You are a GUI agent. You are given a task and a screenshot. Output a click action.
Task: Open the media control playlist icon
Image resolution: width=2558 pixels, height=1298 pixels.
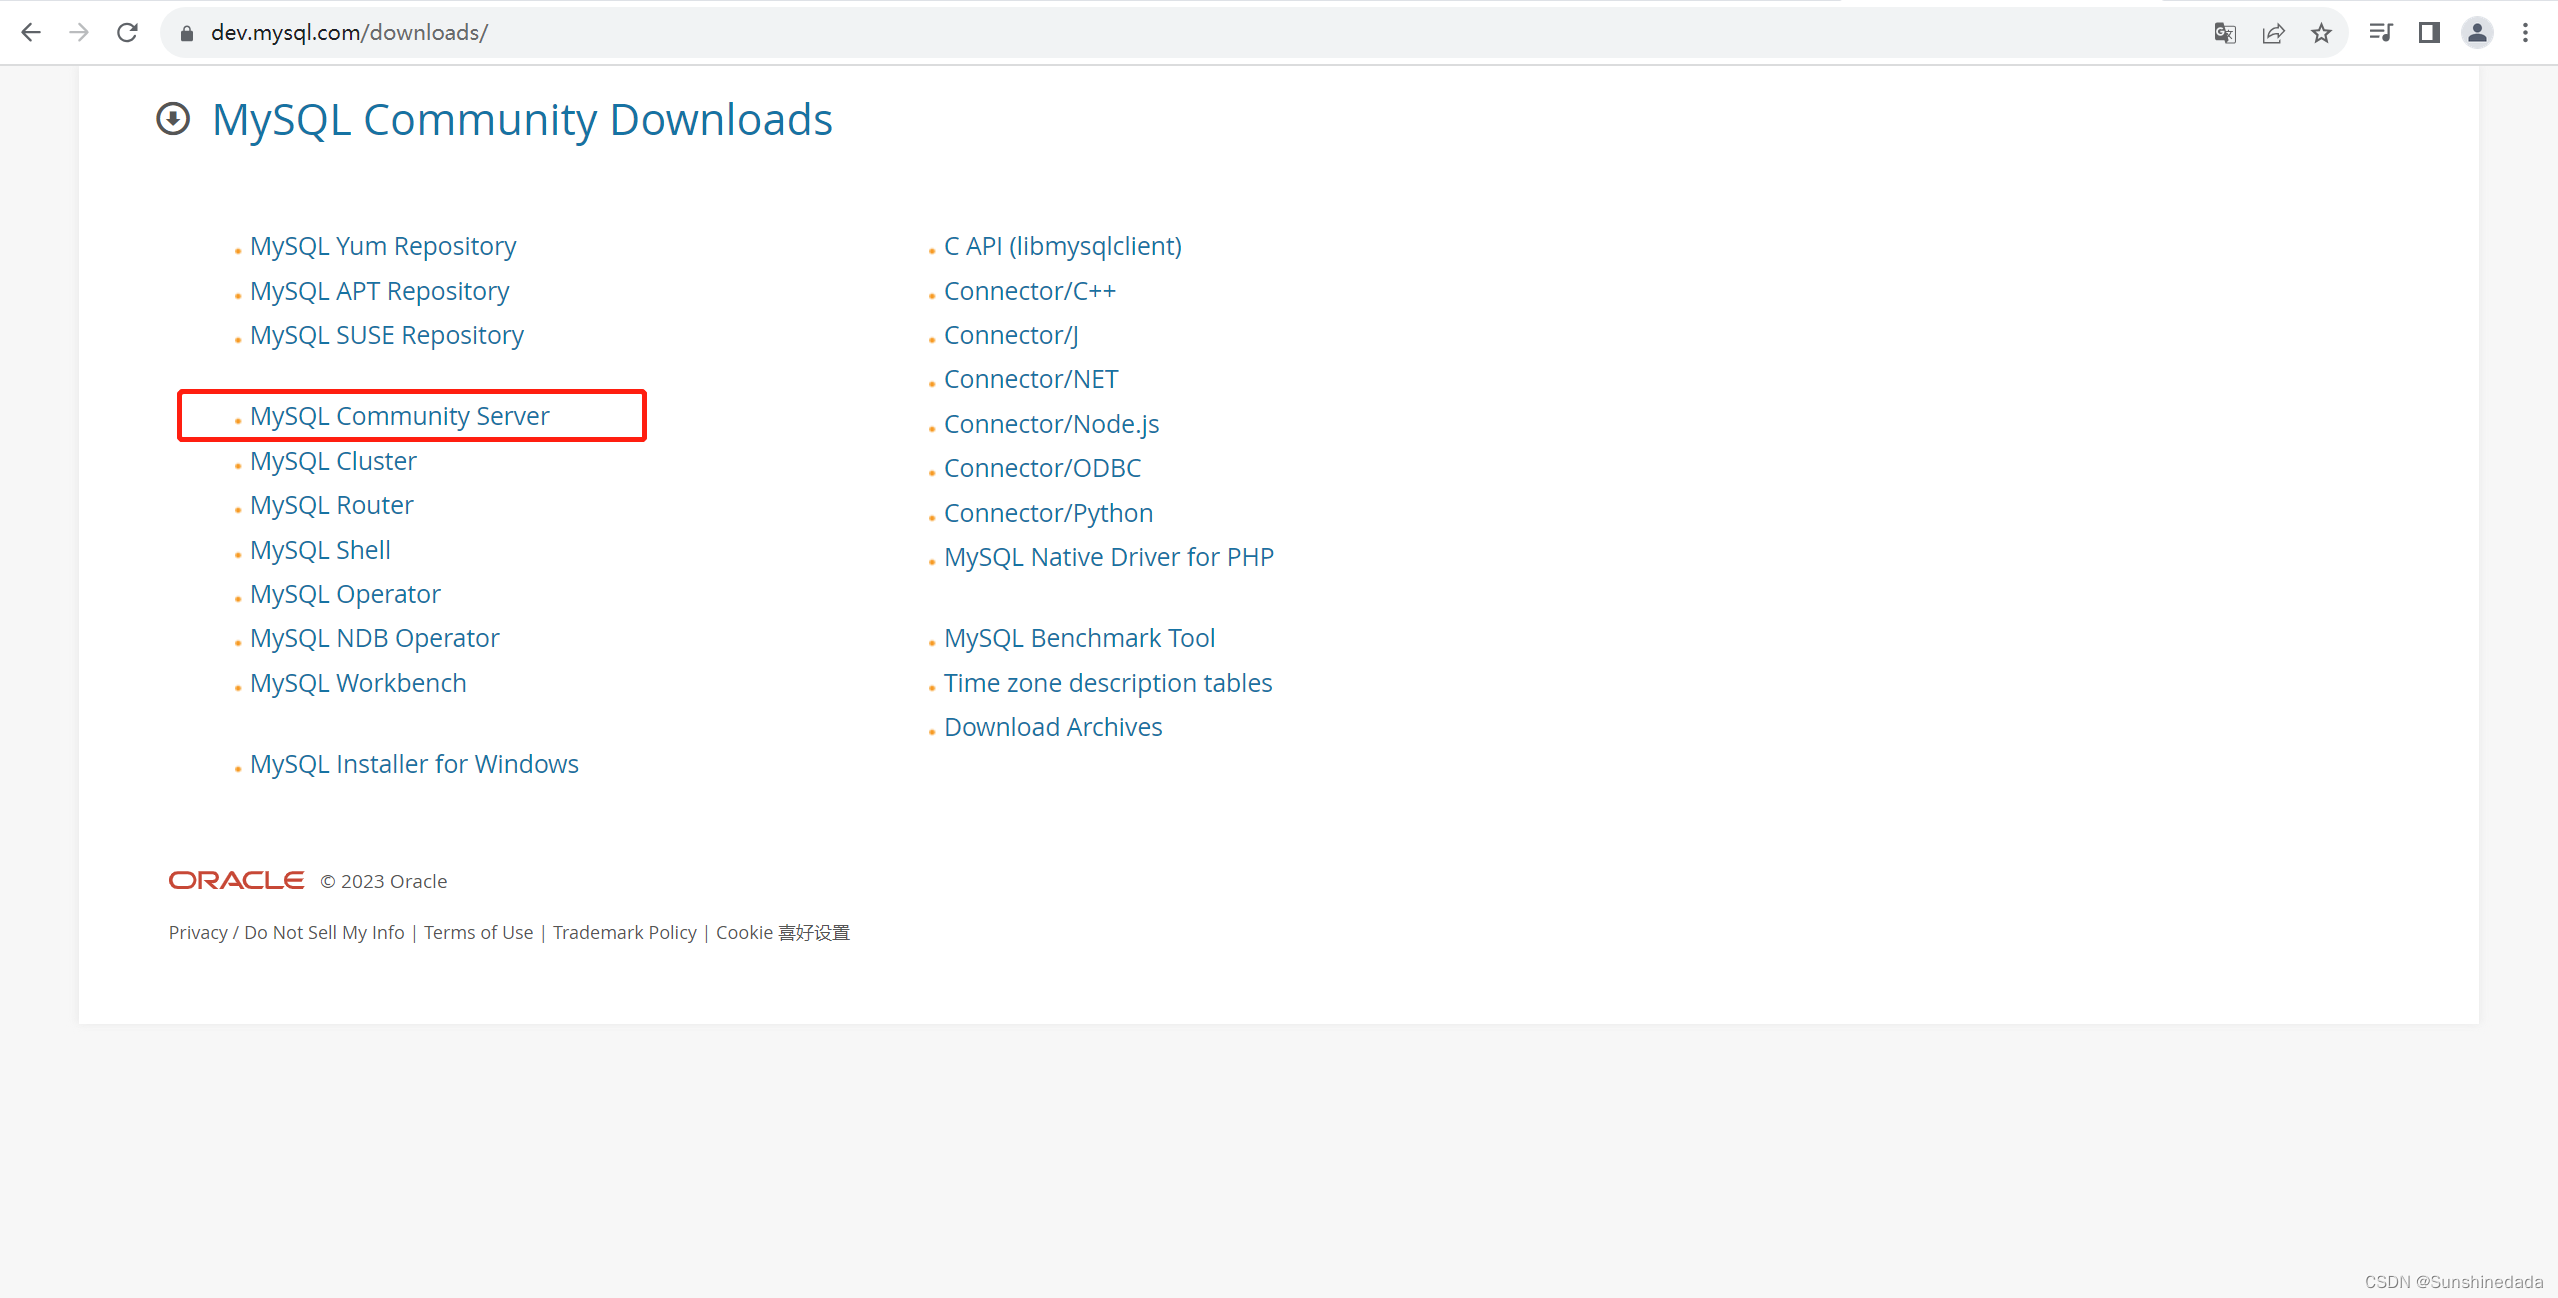point(2381,33)
